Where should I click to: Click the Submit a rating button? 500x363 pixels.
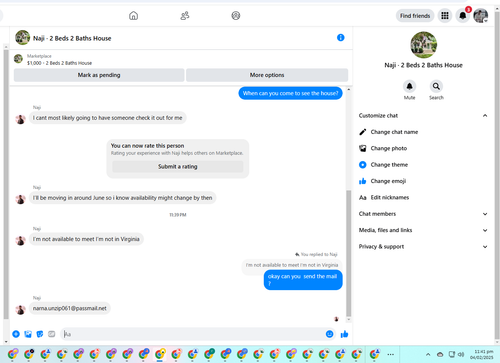click(178, 166)
